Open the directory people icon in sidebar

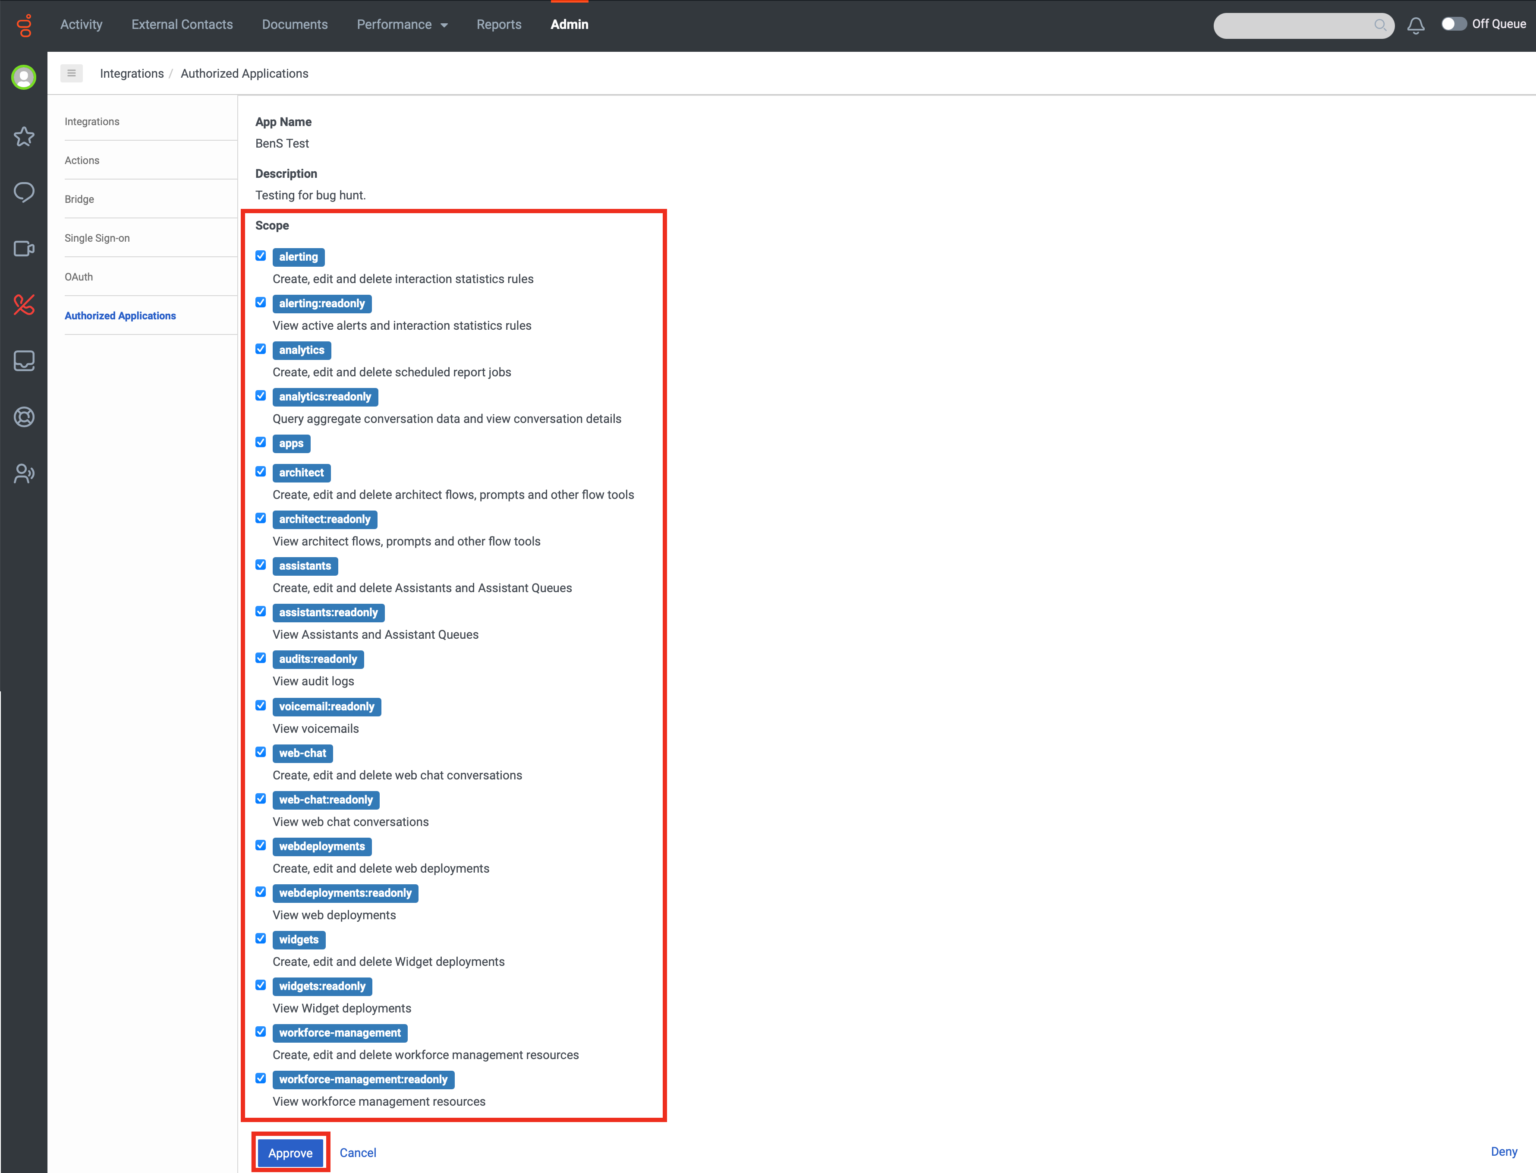coord(23,473)
